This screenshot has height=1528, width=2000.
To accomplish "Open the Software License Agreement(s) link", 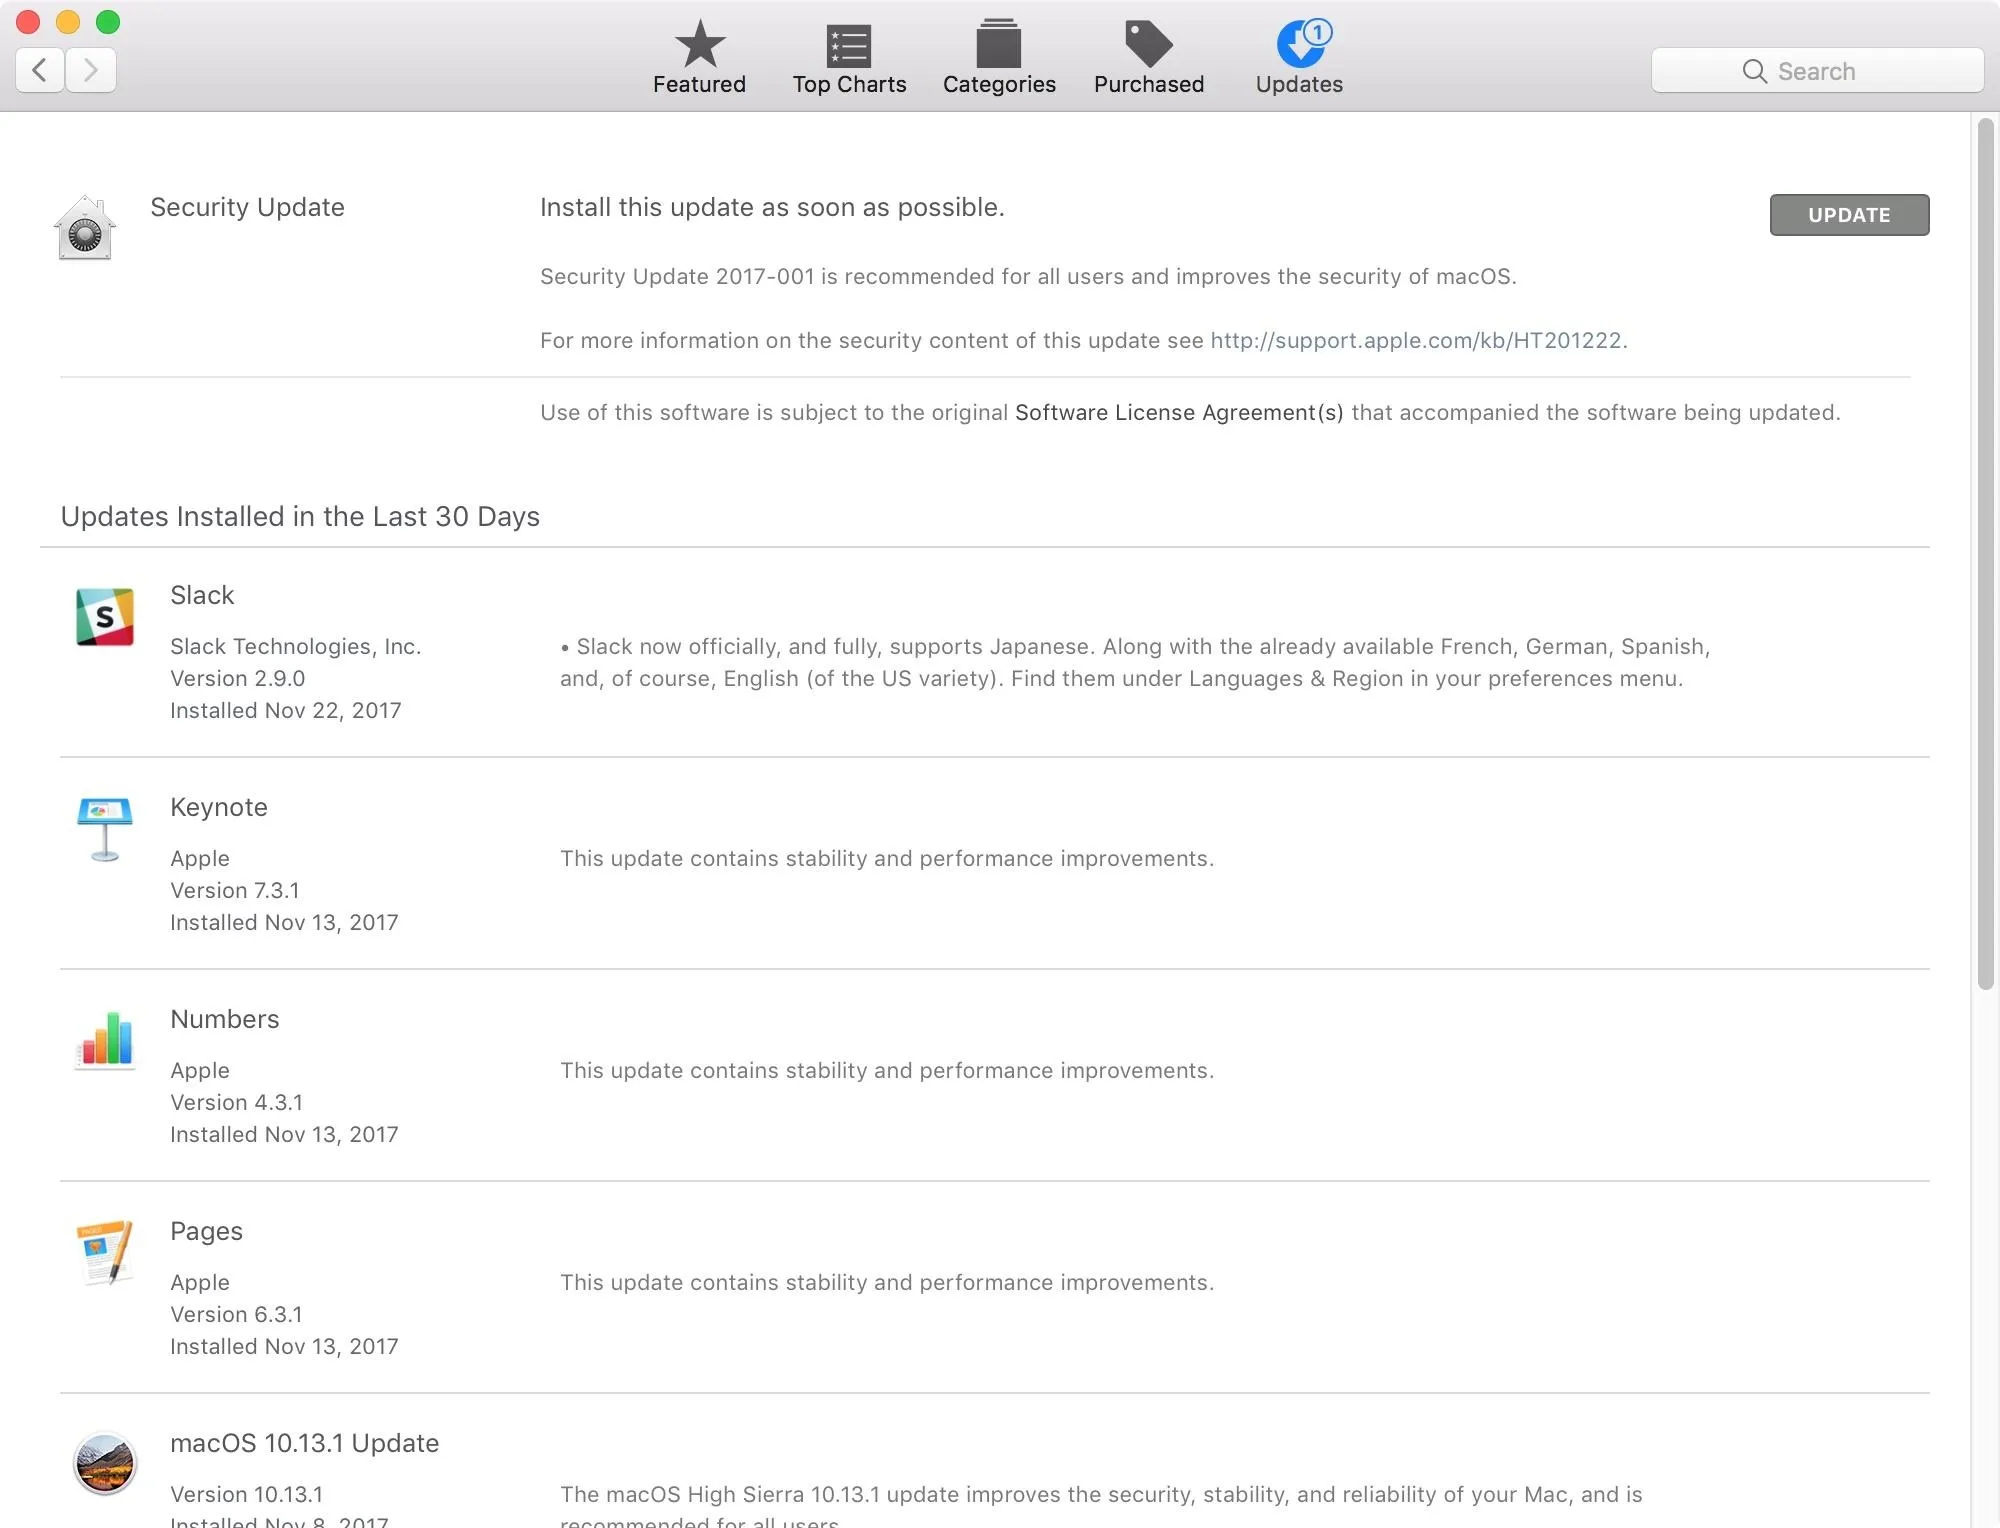I will [x=1179, y=412].
